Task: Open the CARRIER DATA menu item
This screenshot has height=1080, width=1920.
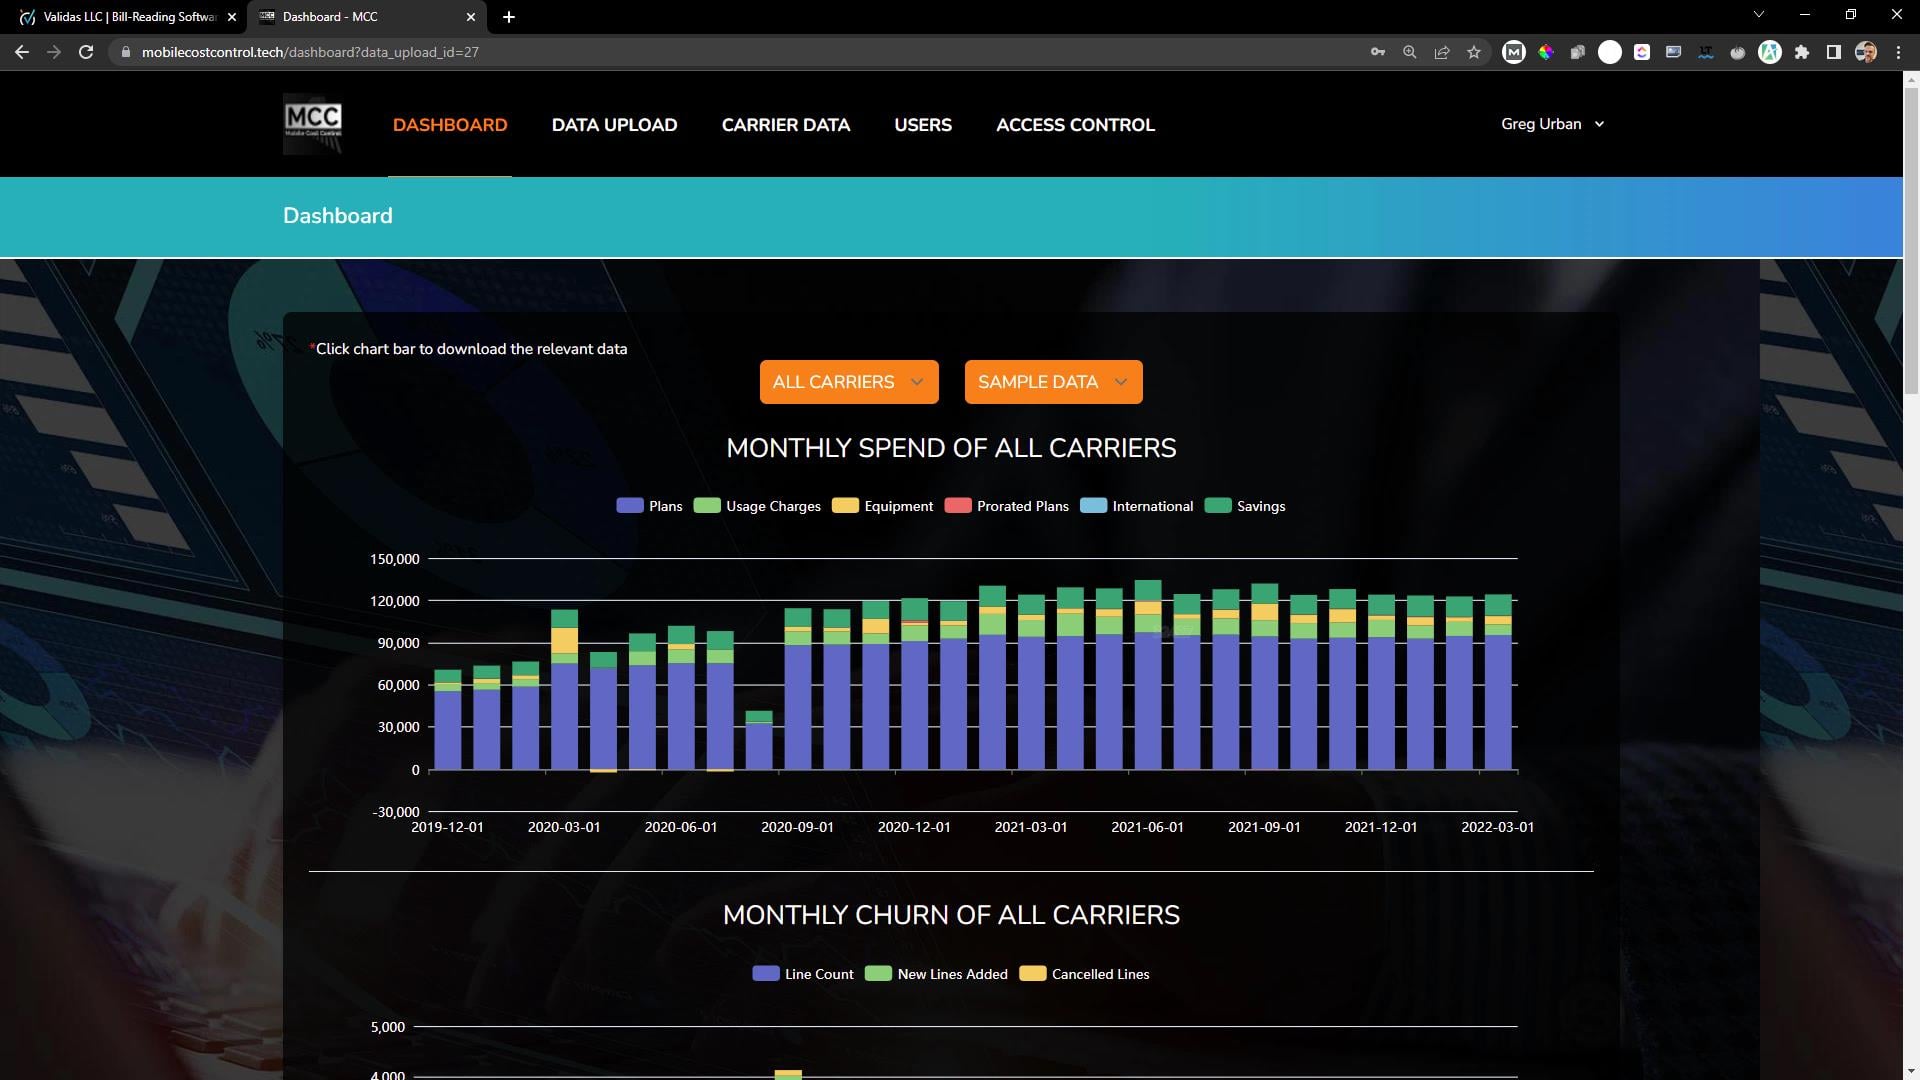Action: pyautogui.click(x=786, y=125)
